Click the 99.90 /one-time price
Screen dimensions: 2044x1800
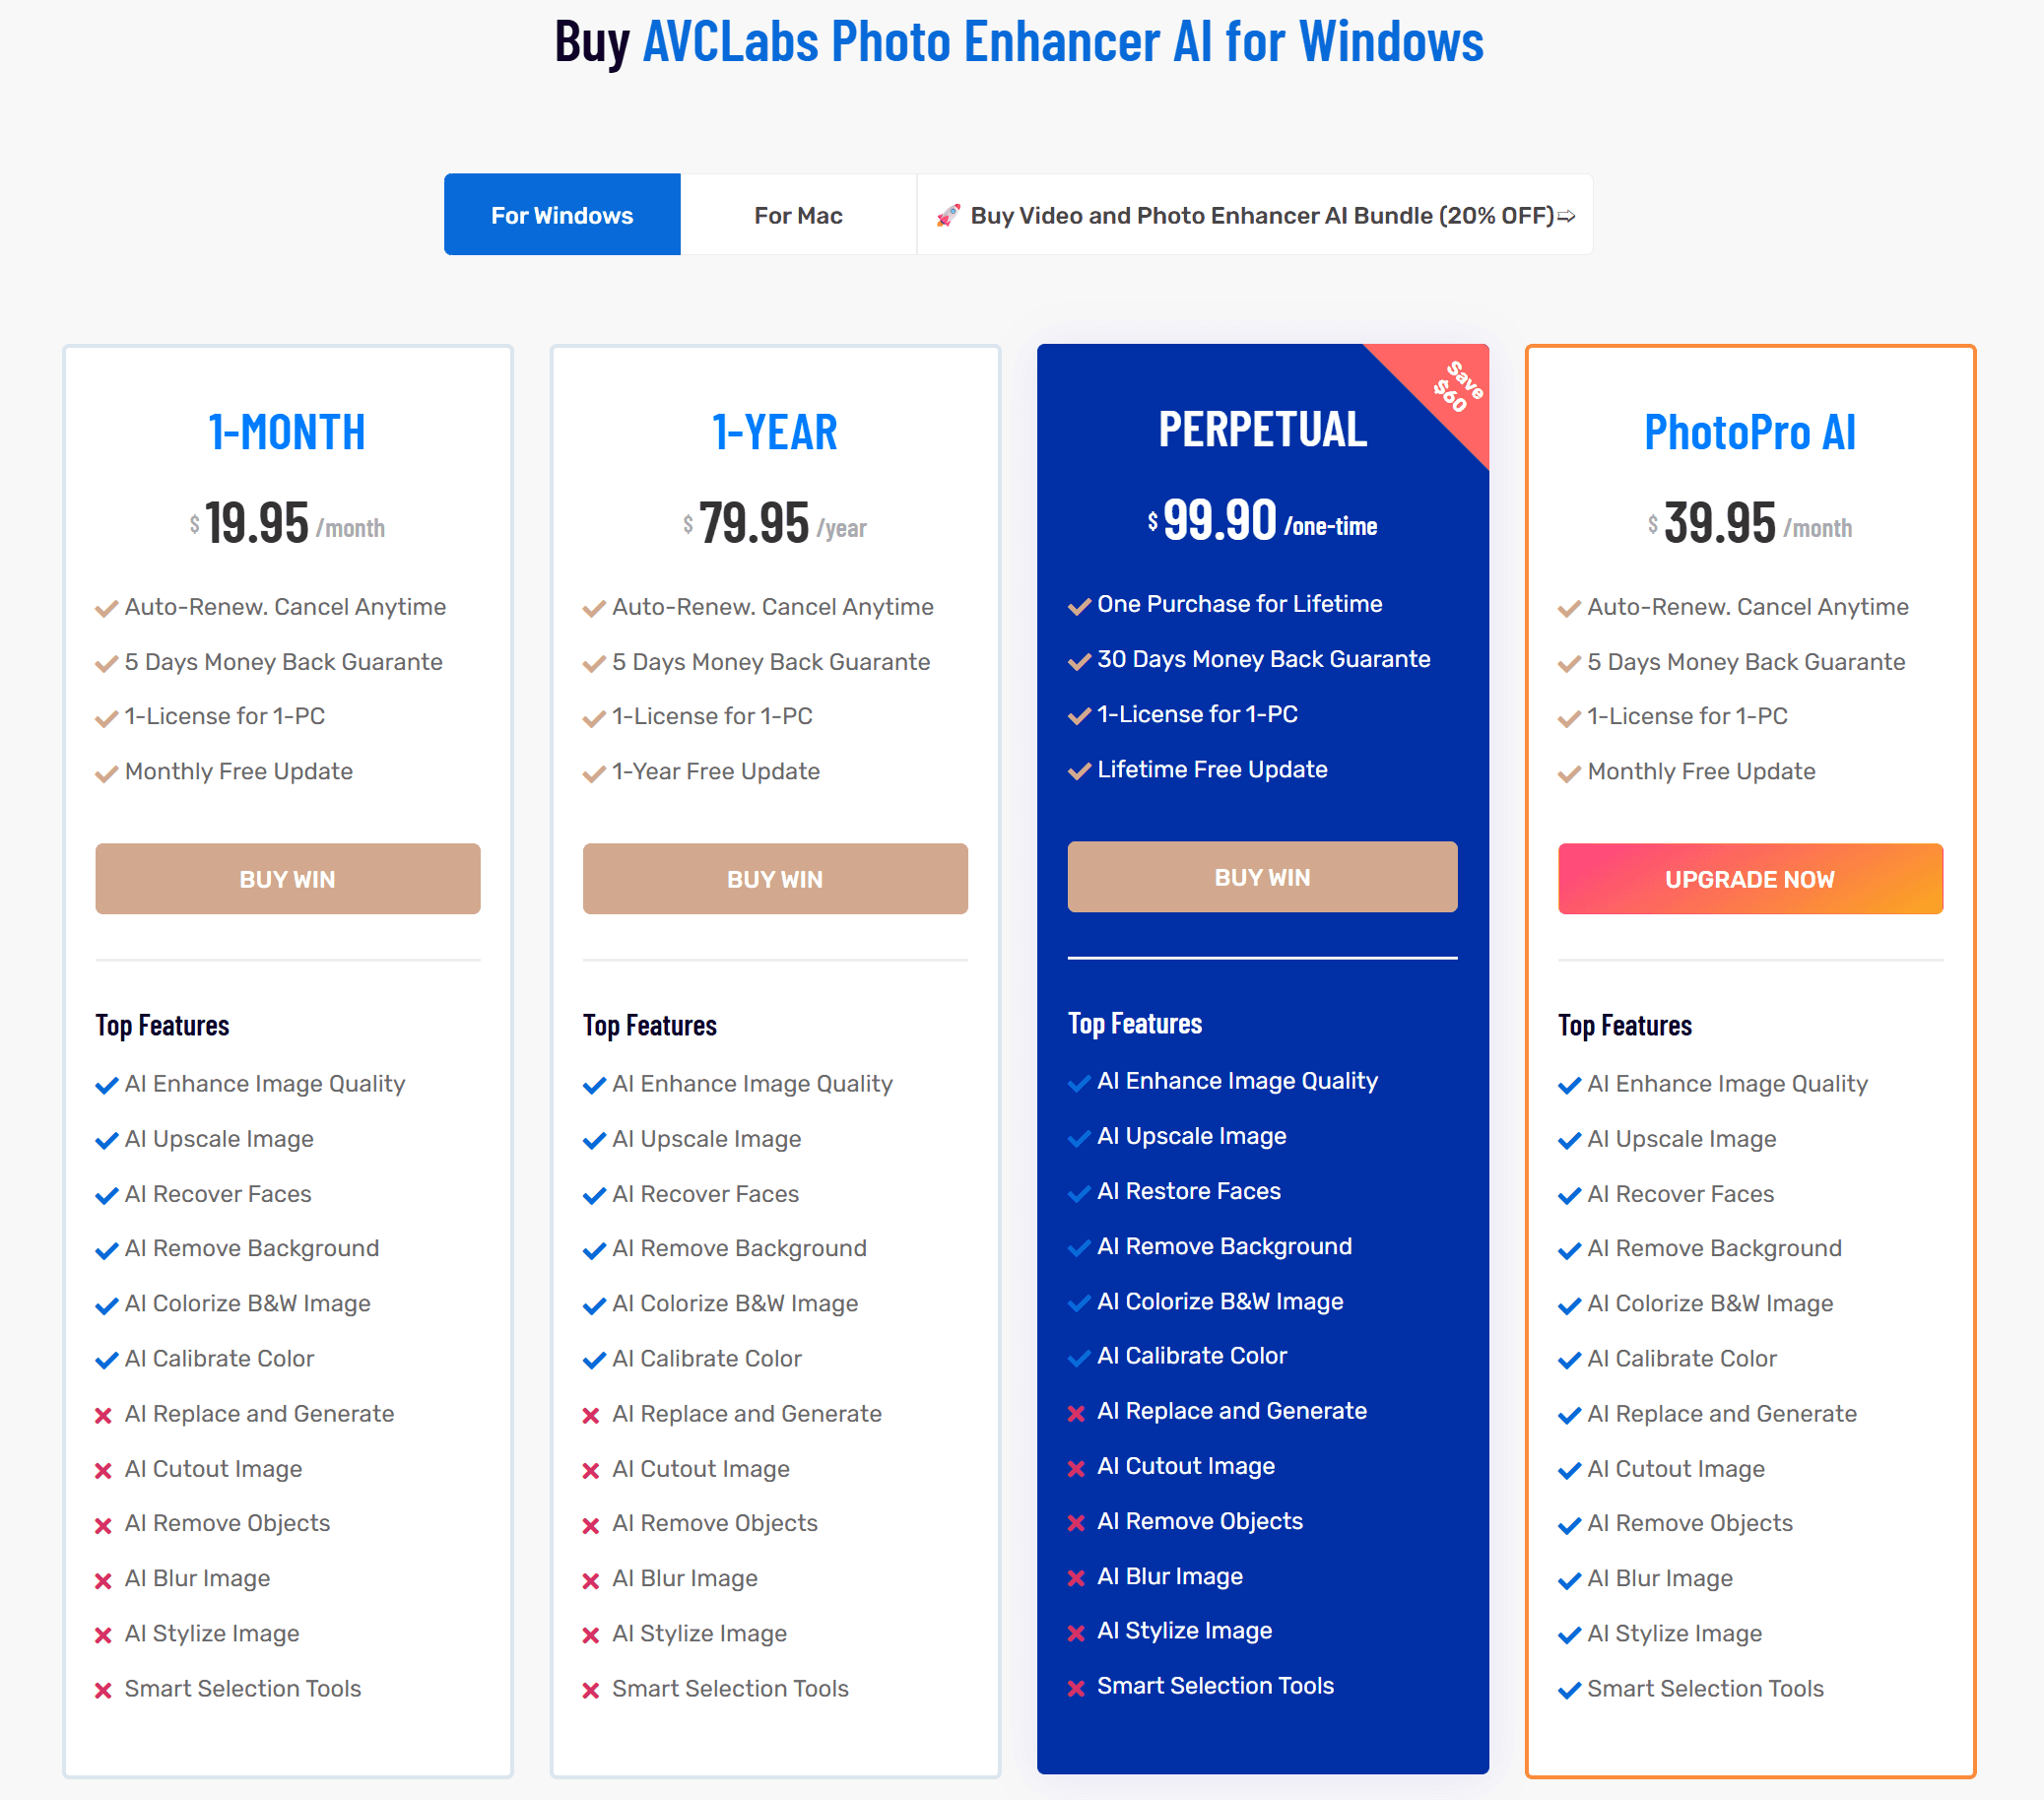1262,521
